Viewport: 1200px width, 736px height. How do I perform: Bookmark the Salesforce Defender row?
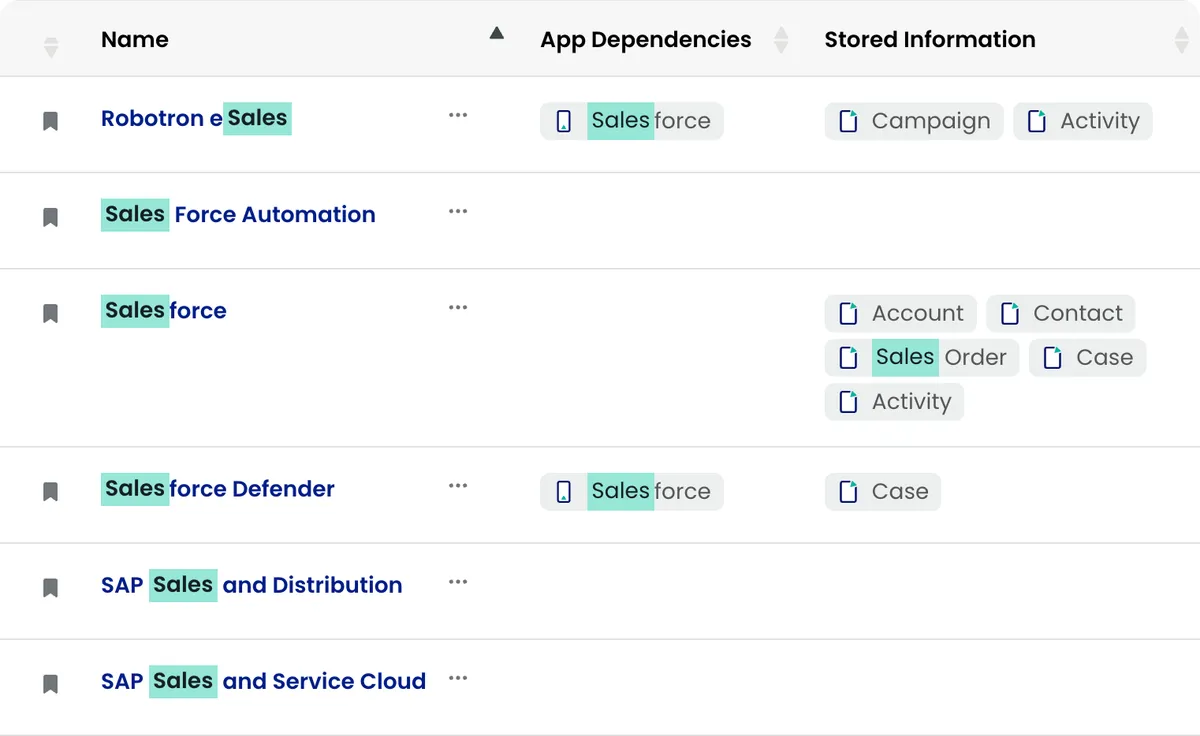(50, 492)
